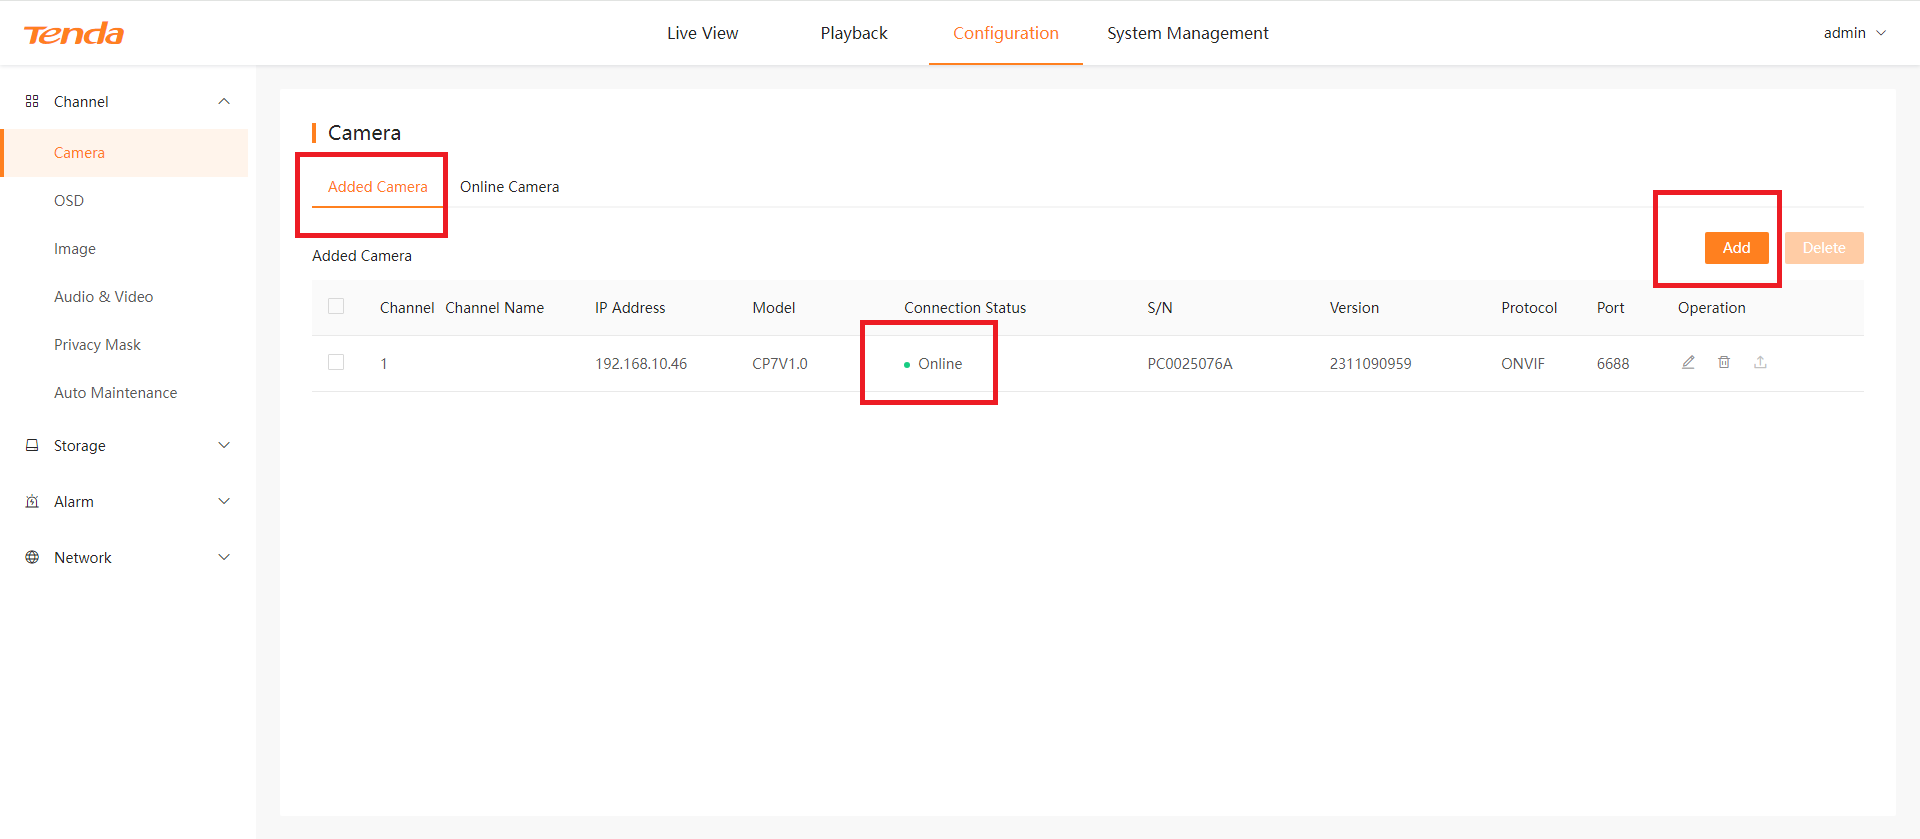Expand the Alarm section chevron
Viewport: 1920px width, 839px height.
[x=224, y=501]
